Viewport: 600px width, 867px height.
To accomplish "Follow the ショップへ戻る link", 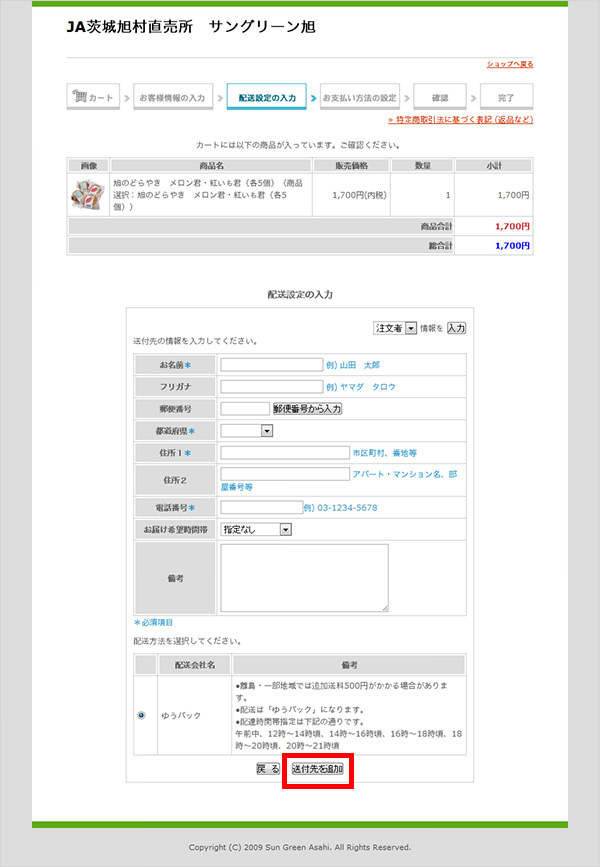I will pos(510,64).
